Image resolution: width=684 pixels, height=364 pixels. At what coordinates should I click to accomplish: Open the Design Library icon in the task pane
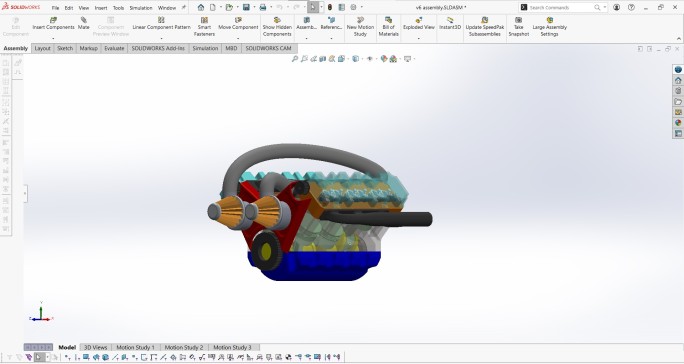coord(678,91)
